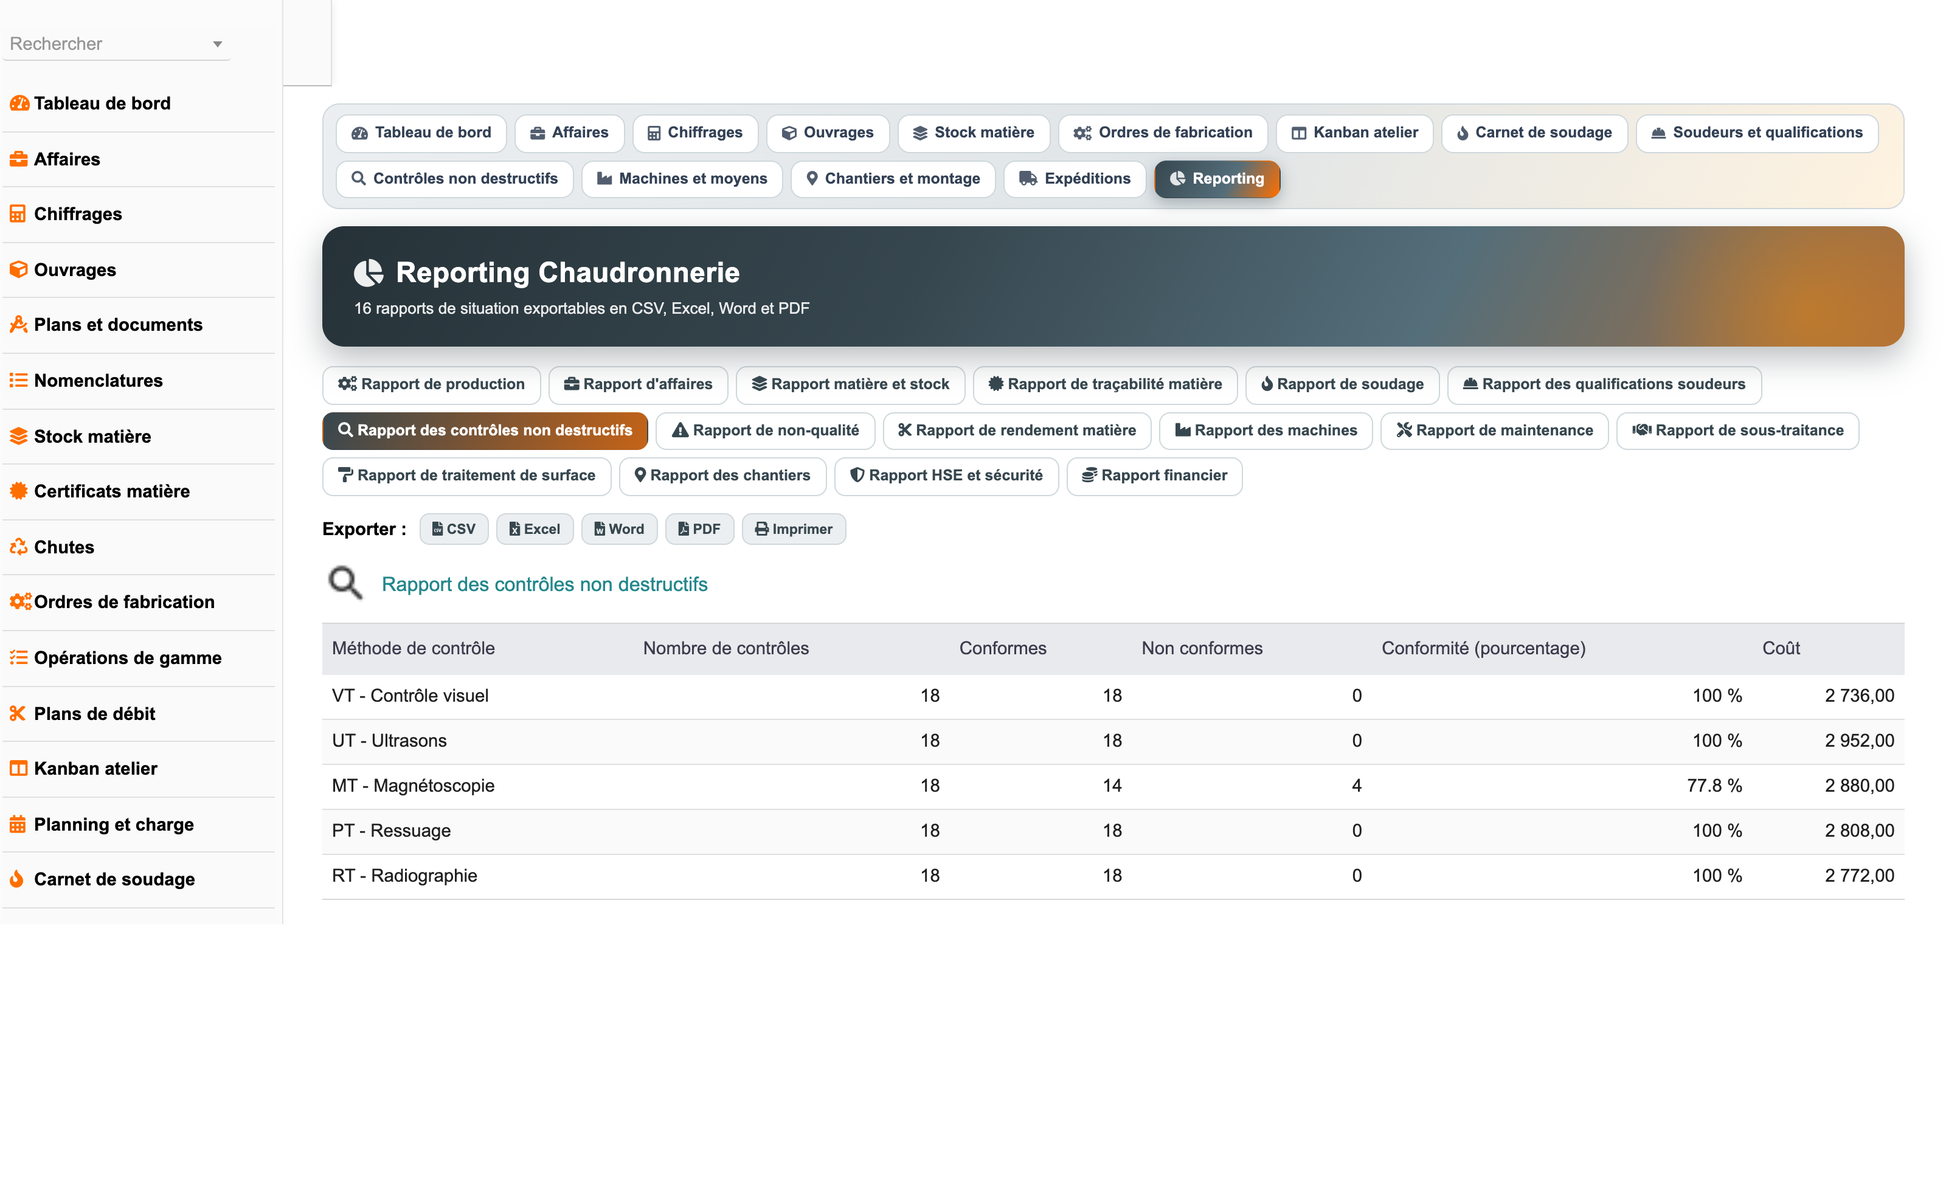Click the Plans de débit scissors icon
This screenshot has width=1946, height=1204.
[18, 714]
